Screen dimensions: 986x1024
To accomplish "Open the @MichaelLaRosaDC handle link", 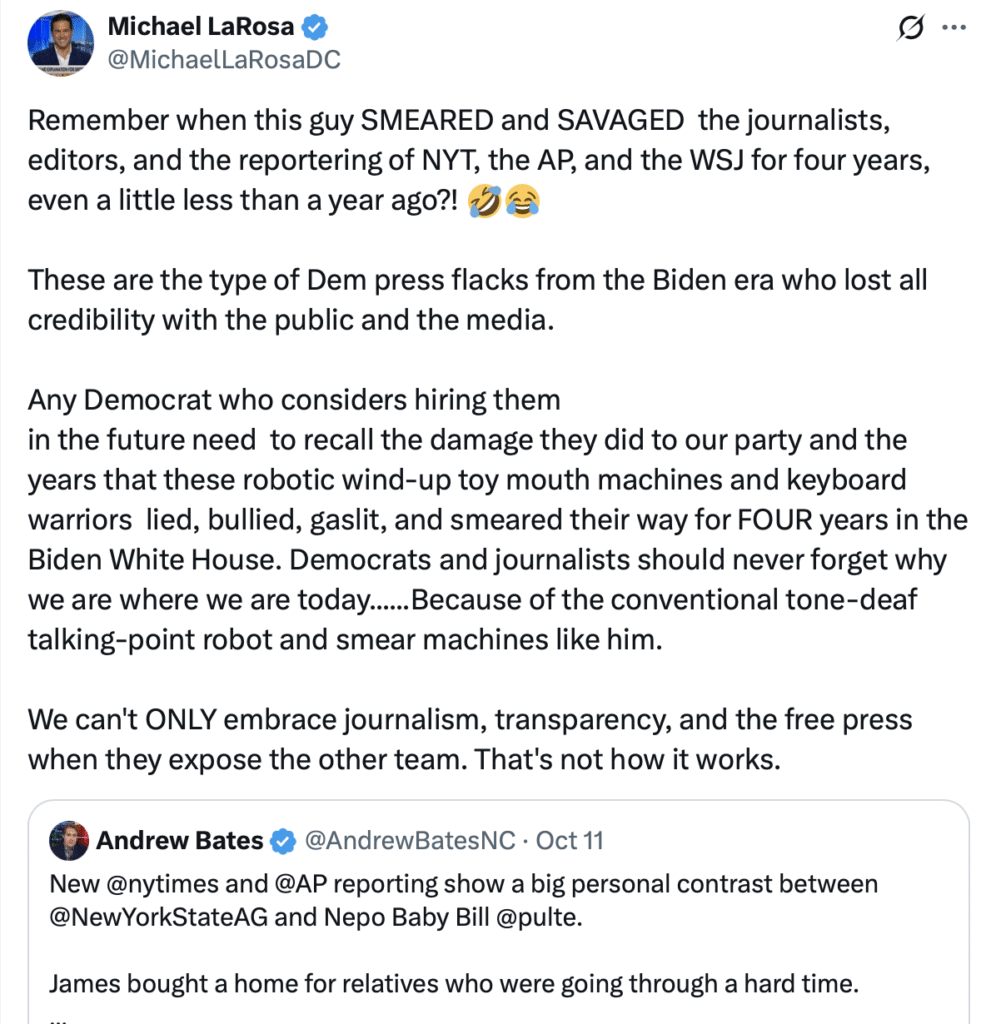I will coord(224,60).
